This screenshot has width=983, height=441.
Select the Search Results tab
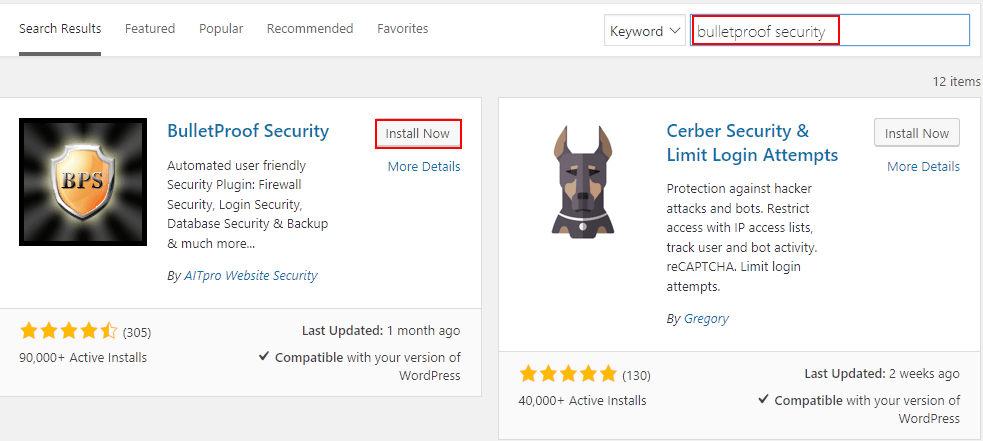coord(60,29)
